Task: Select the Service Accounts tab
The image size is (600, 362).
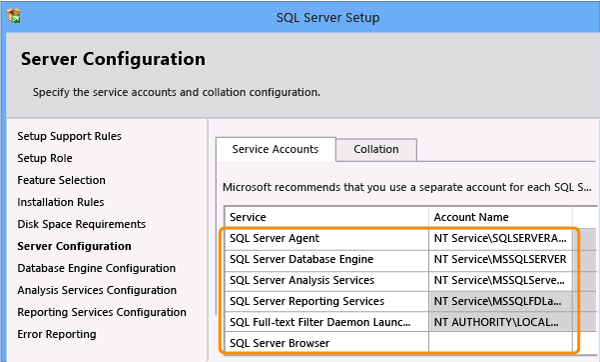Action: click(276, 149)
